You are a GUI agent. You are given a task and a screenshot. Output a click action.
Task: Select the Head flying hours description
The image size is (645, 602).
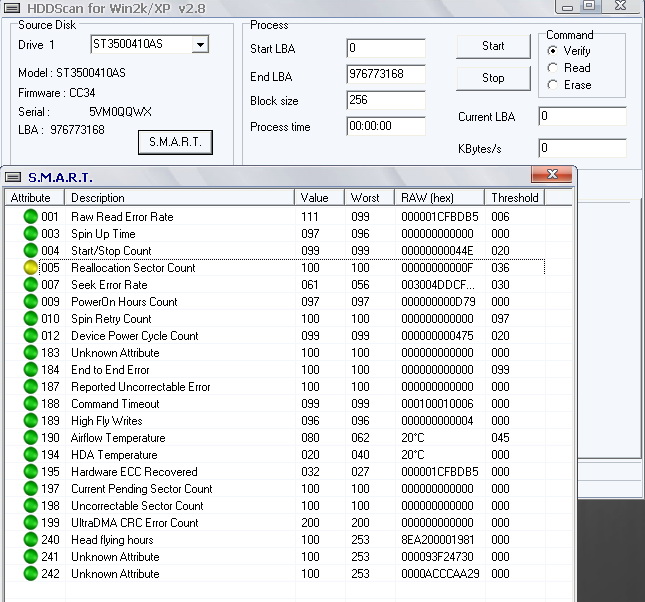[112, 540]
